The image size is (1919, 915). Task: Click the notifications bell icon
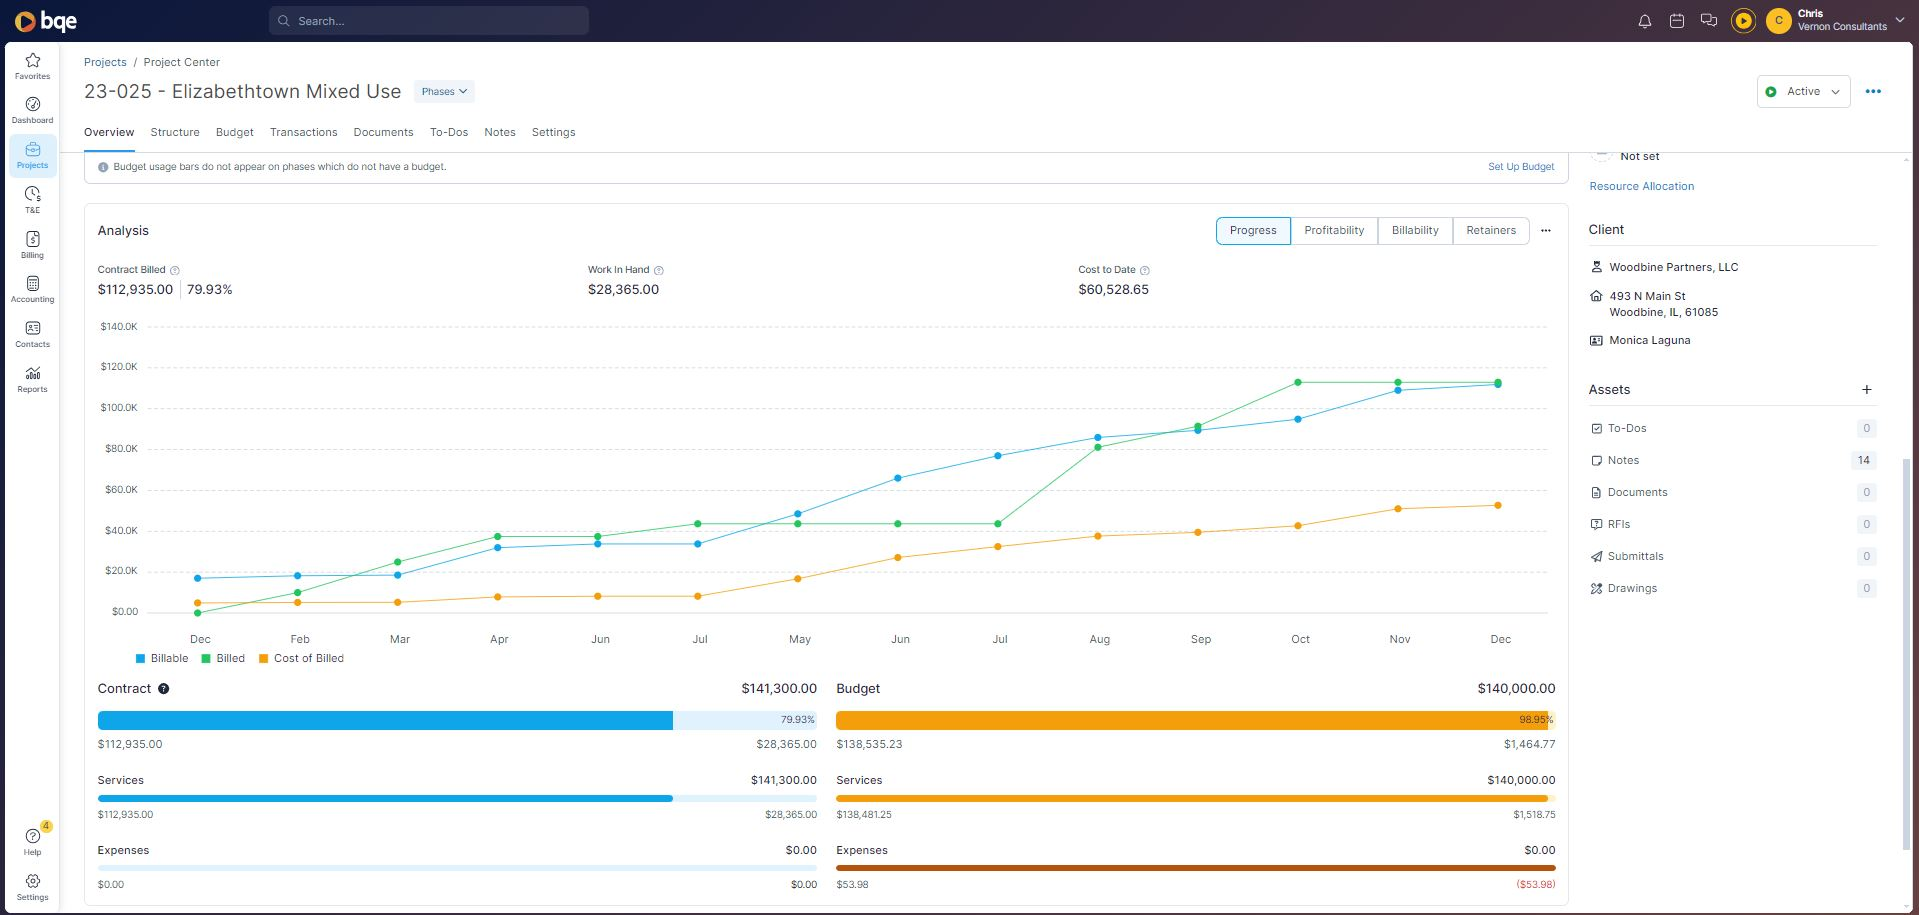pyautogui.click(x=1644, y=21)
